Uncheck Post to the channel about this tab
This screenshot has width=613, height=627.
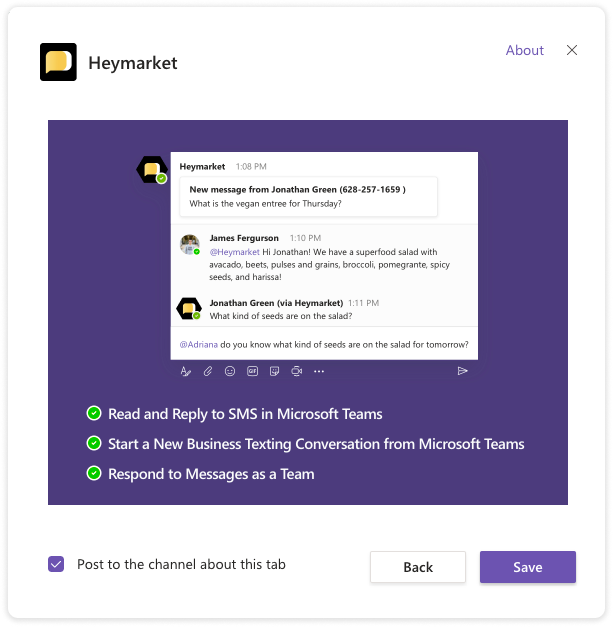pyautogui.click(x=56, y=564)
